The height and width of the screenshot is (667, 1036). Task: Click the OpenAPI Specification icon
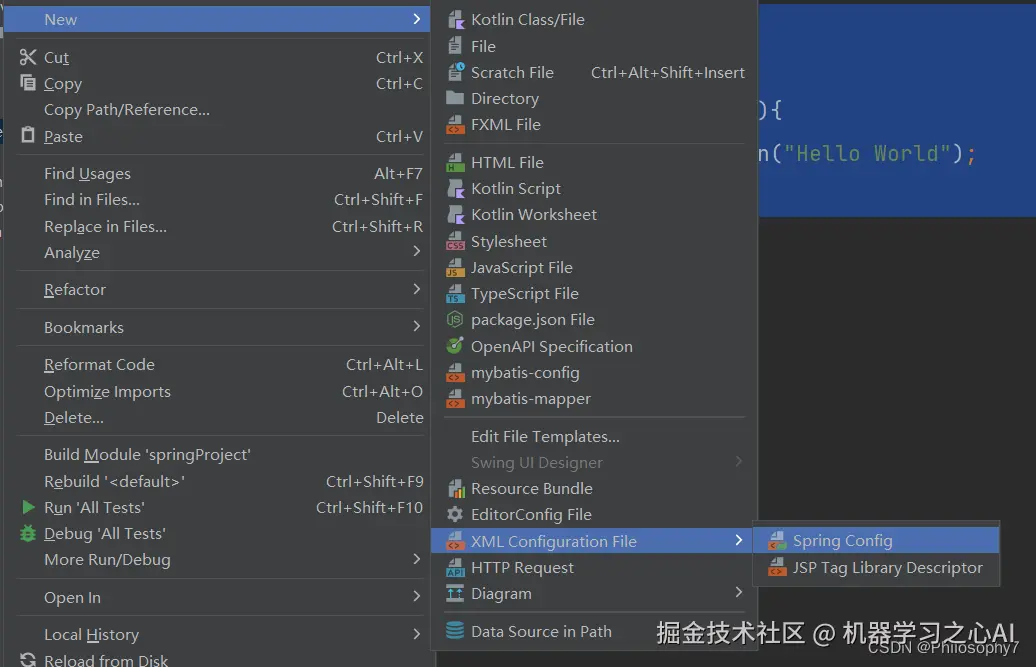pos(455,345)
